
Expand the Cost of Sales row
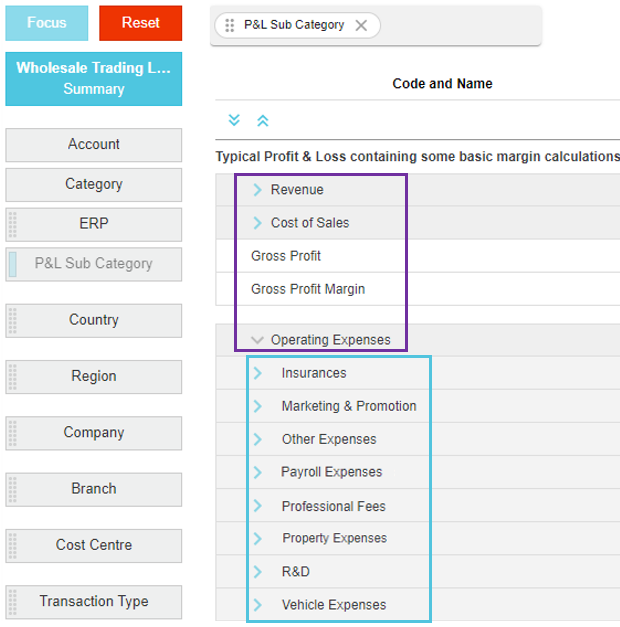click(257, 223)
